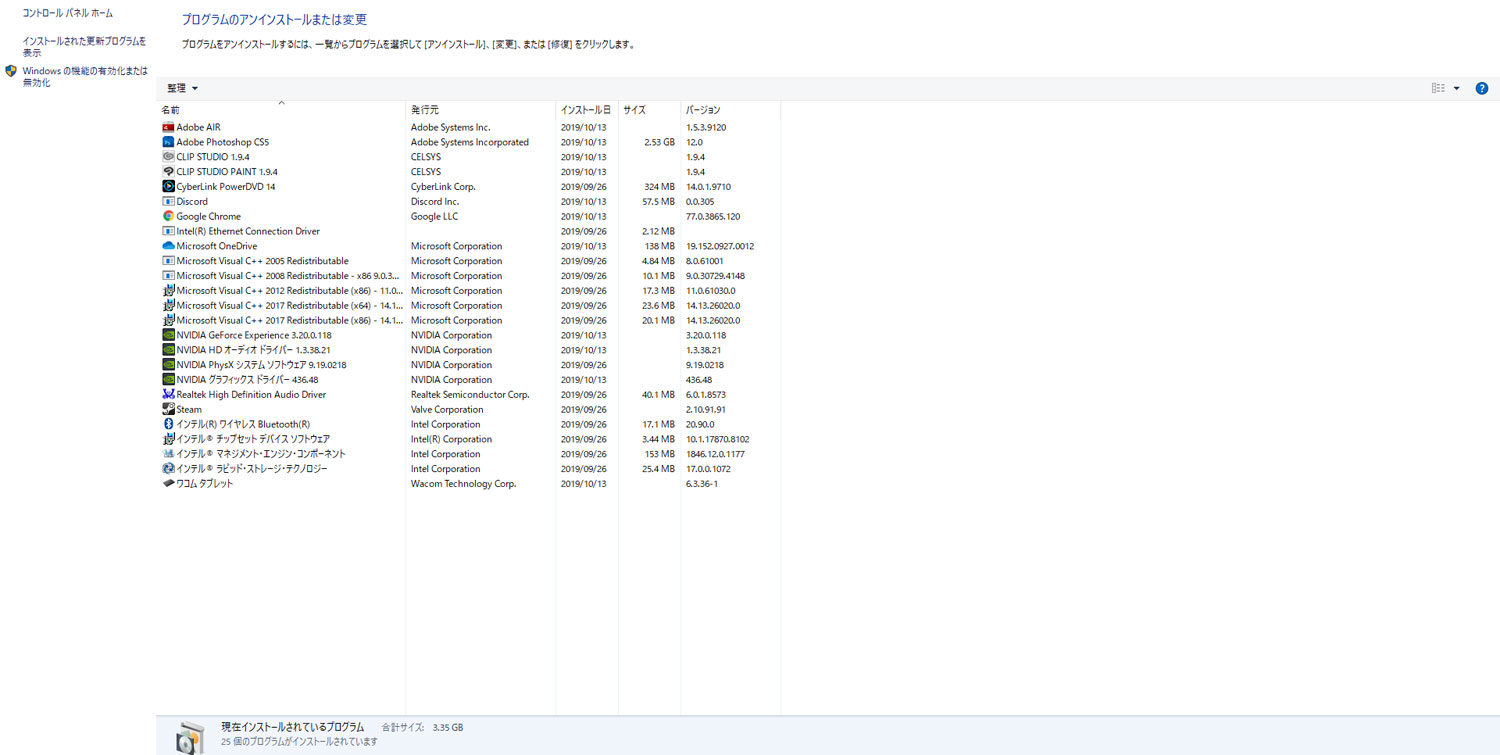Image resolution: width=1500 pixels, height=755 pixels.
Task: Select the Microsoft OneDrive cloud icon
Action: 168,246
